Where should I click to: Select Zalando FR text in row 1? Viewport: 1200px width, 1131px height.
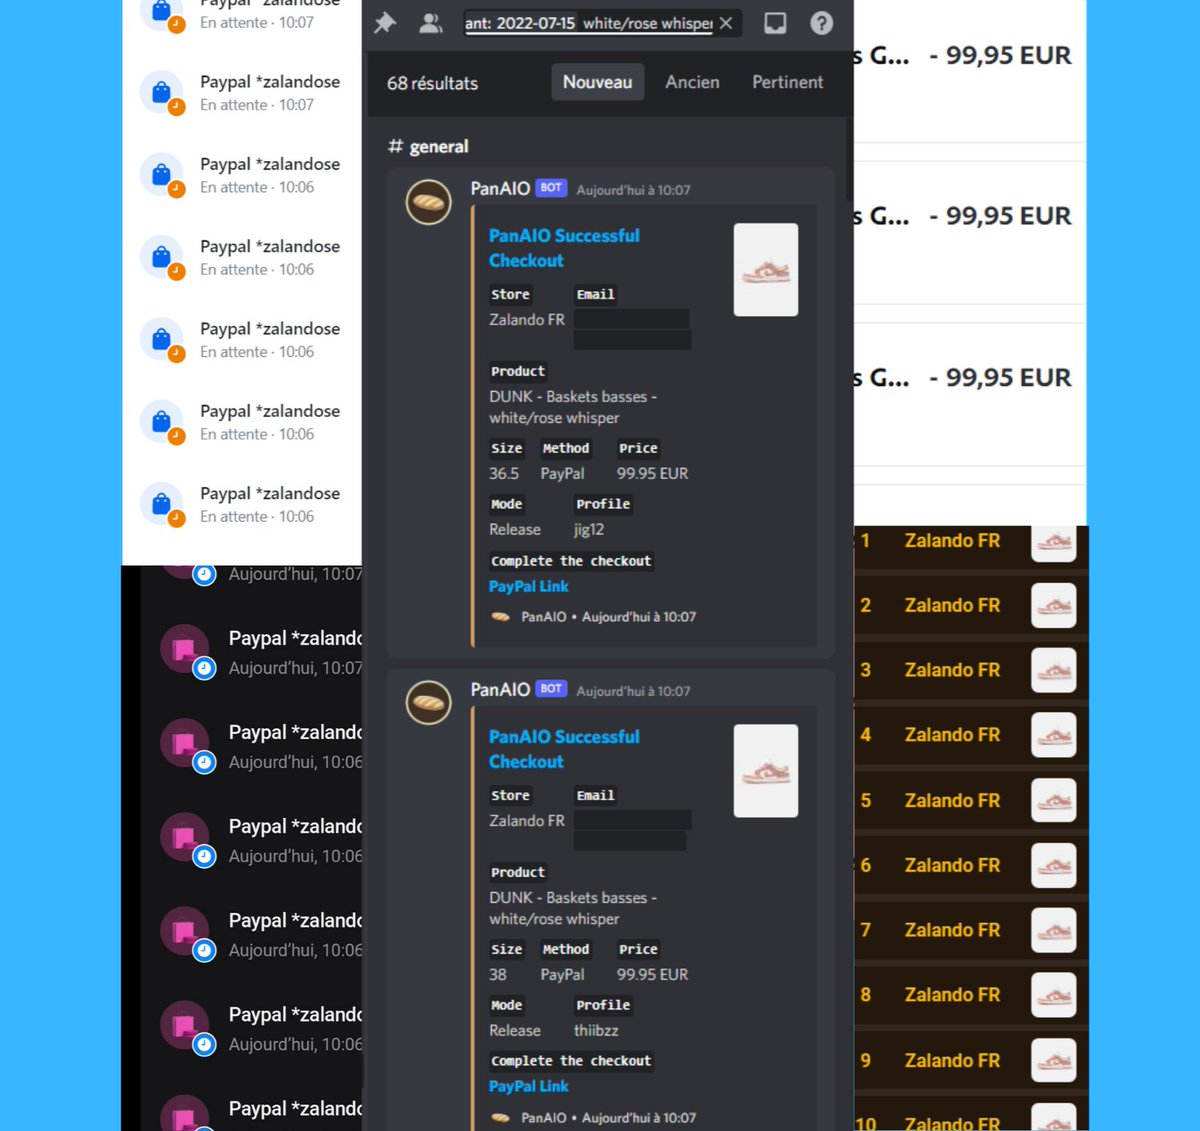pyautogui.click(x=952, y=541)
